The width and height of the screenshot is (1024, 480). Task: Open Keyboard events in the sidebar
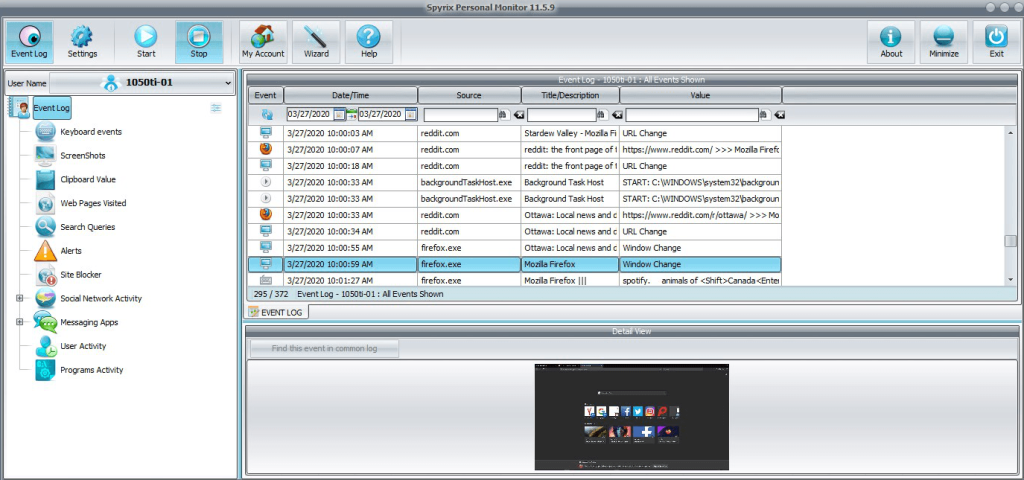pos(91,132)
